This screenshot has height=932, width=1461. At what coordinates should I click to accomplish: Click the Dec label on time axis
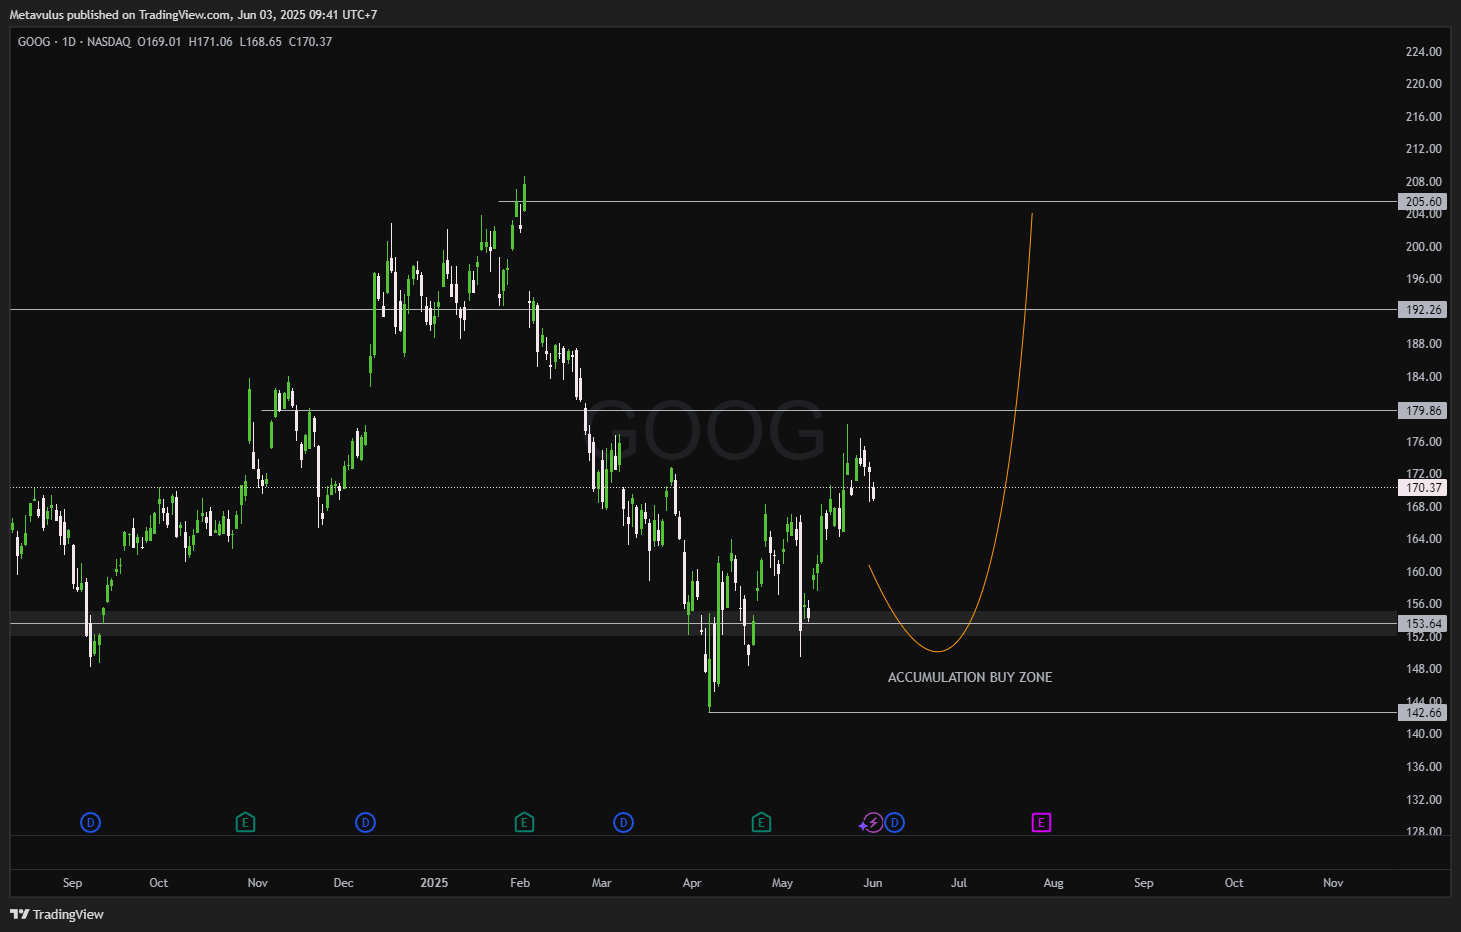click(x=344, y=883)
